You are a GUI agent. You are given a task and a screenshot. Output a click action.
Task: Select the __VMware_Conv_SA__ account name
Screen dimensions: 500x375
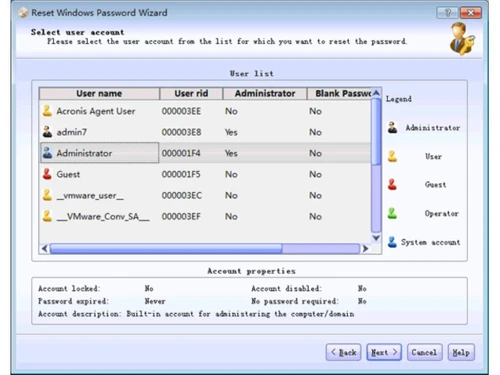pos(103,216)
